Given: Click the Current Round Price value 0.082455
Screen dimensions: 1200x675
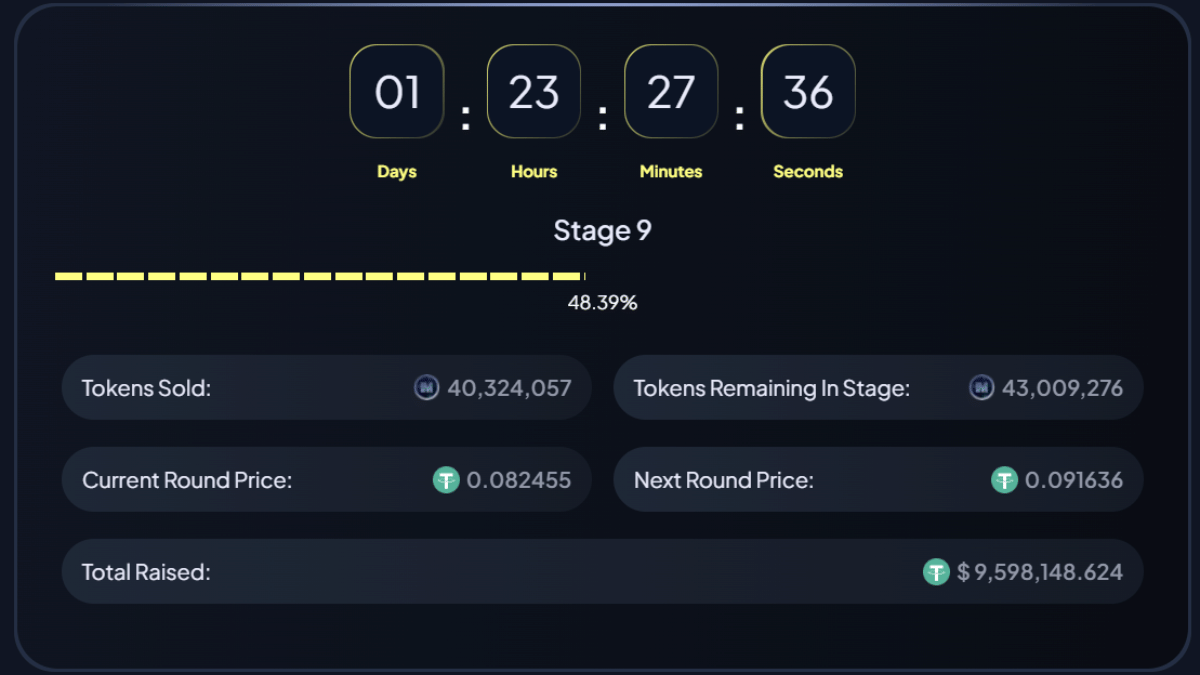Looking at the screenshot, I should click(519, 480).
